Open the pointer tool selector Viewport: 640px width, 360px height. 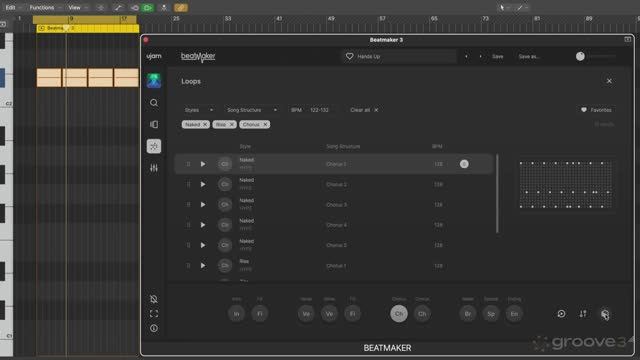tap(504, 7)
